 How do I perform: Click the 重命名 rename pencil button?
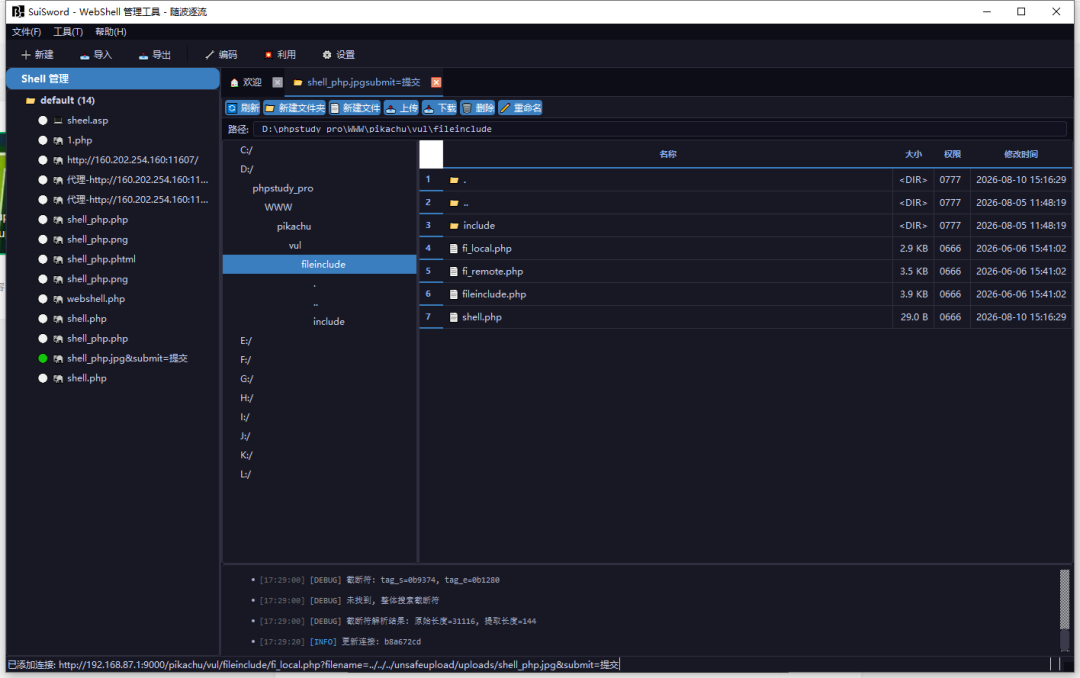coord(520,108)
